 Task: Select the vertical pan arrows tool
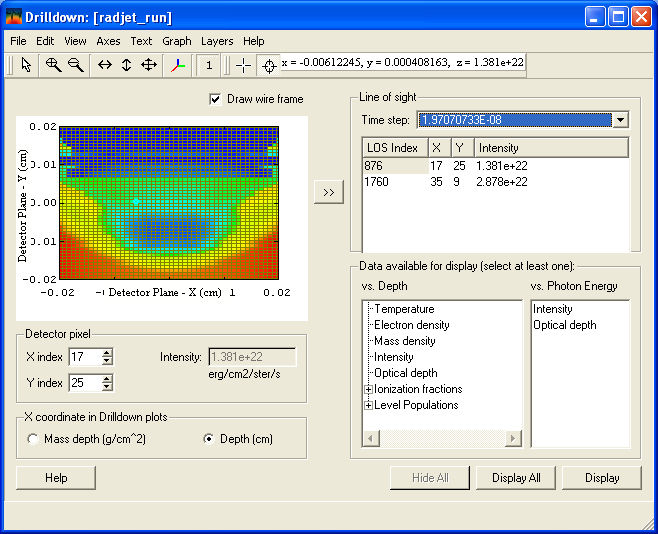click(126, 65)
